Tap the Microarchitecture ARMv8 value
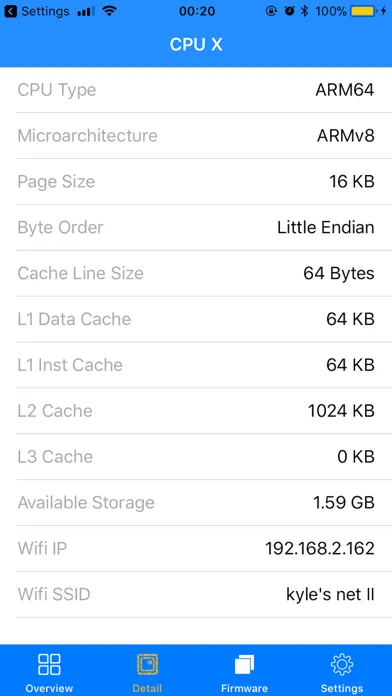Viewport: 392px width, 696px height. tap(345, 136)
